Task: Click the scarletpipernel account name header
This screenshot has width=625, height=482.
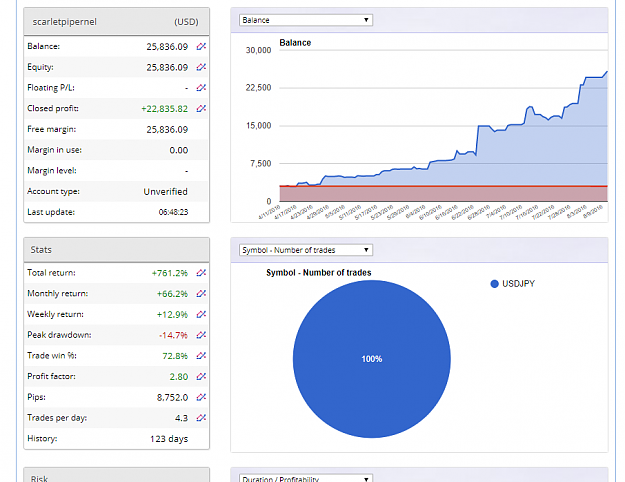Action: [64, 22]
